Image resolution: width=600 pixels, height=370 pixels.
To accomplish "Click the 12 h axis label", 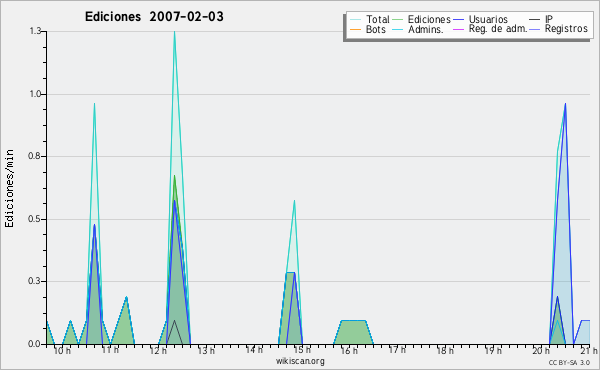I will [158, 350].
